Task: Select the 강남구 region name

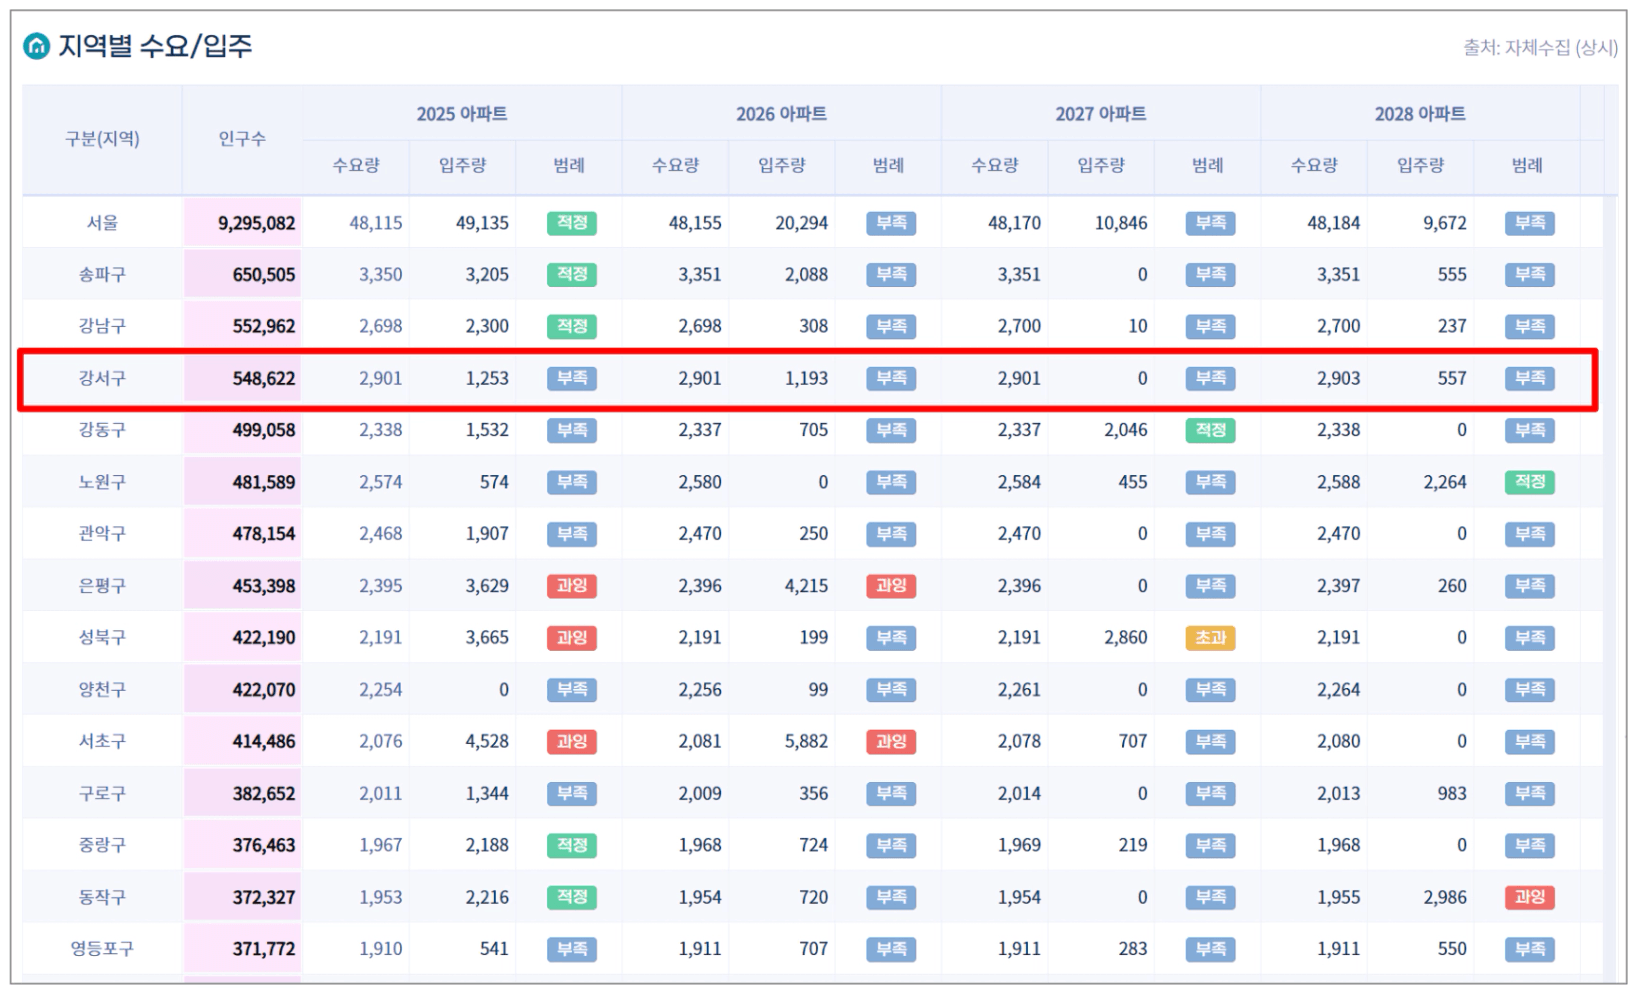Action: point(102,326)
